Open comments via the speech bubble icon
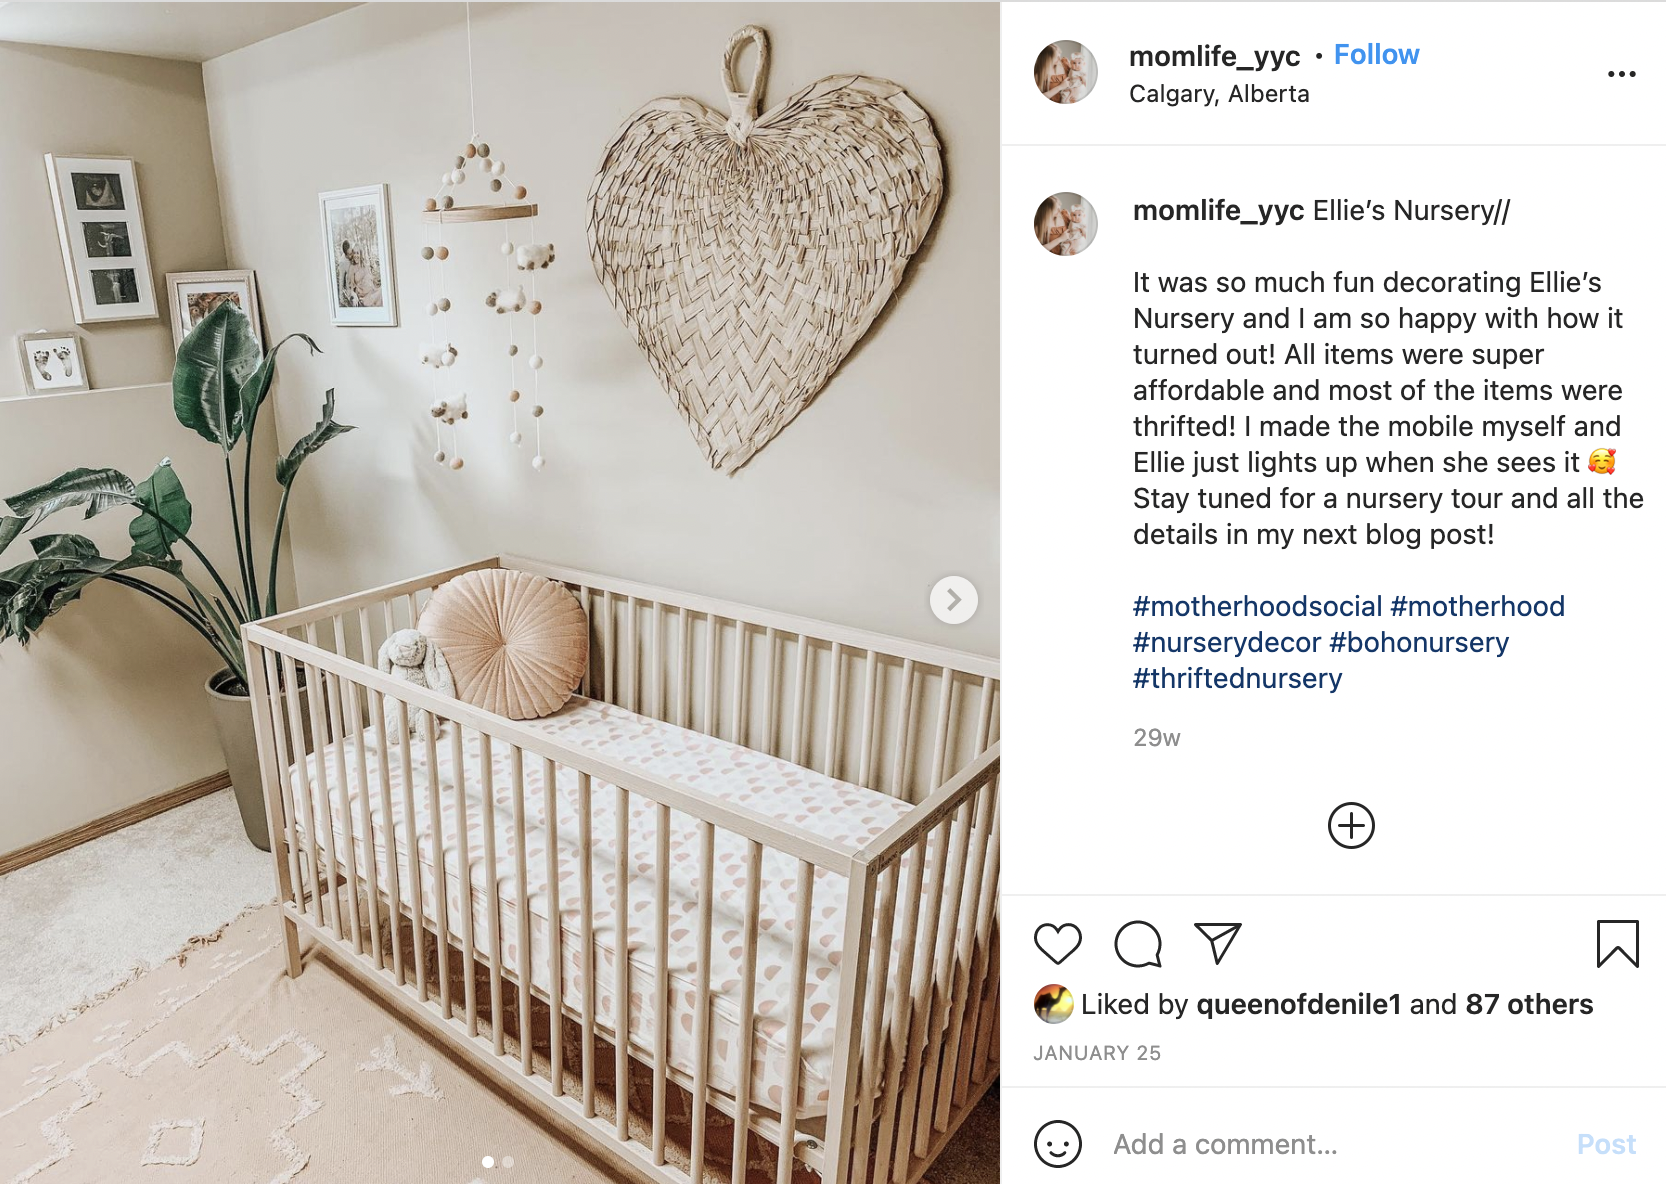This screenshot has height=1184, width=1666. (1138, 944)
